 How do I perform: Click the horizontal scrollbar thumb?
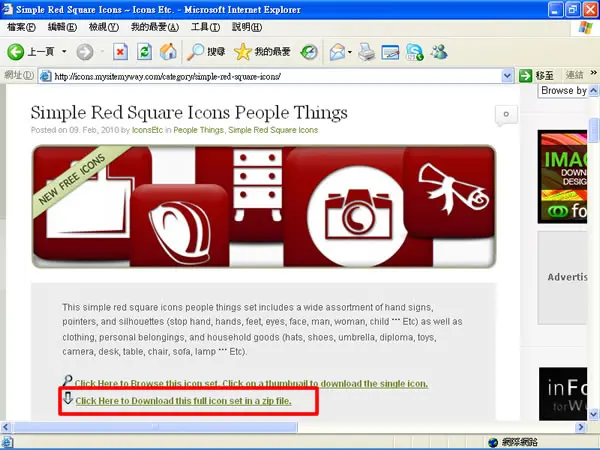point(155,427)
